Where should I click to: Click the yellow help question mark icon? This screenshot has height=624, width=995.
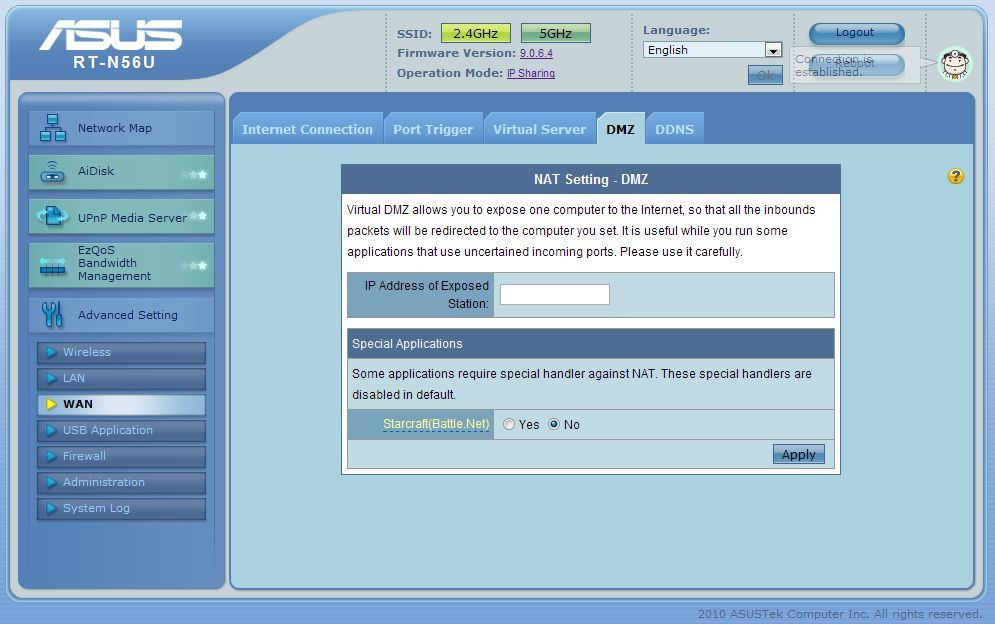[x=956, y=177]
